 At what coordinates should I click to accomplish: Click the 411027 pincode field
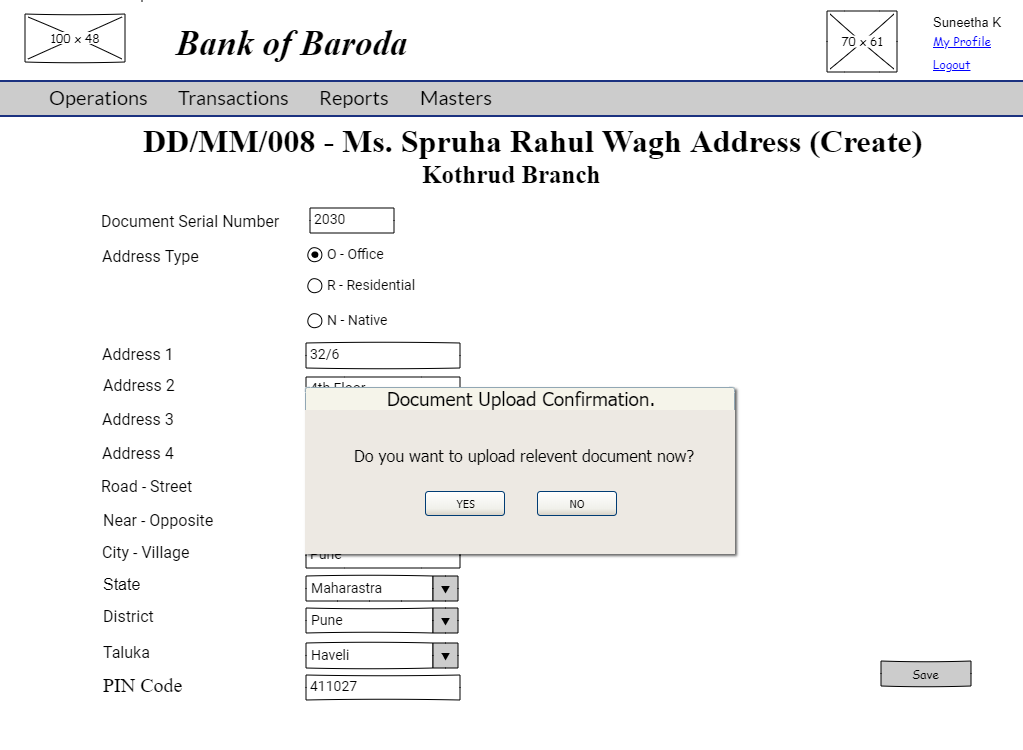tap(382, 687)
